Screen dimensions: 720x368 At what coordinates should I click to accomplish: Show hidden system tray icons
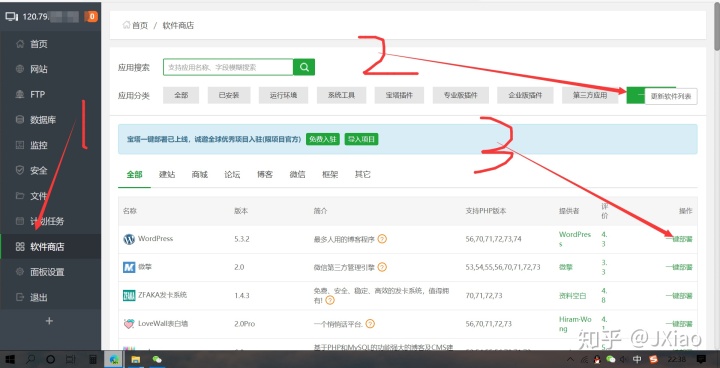[571, 359]
